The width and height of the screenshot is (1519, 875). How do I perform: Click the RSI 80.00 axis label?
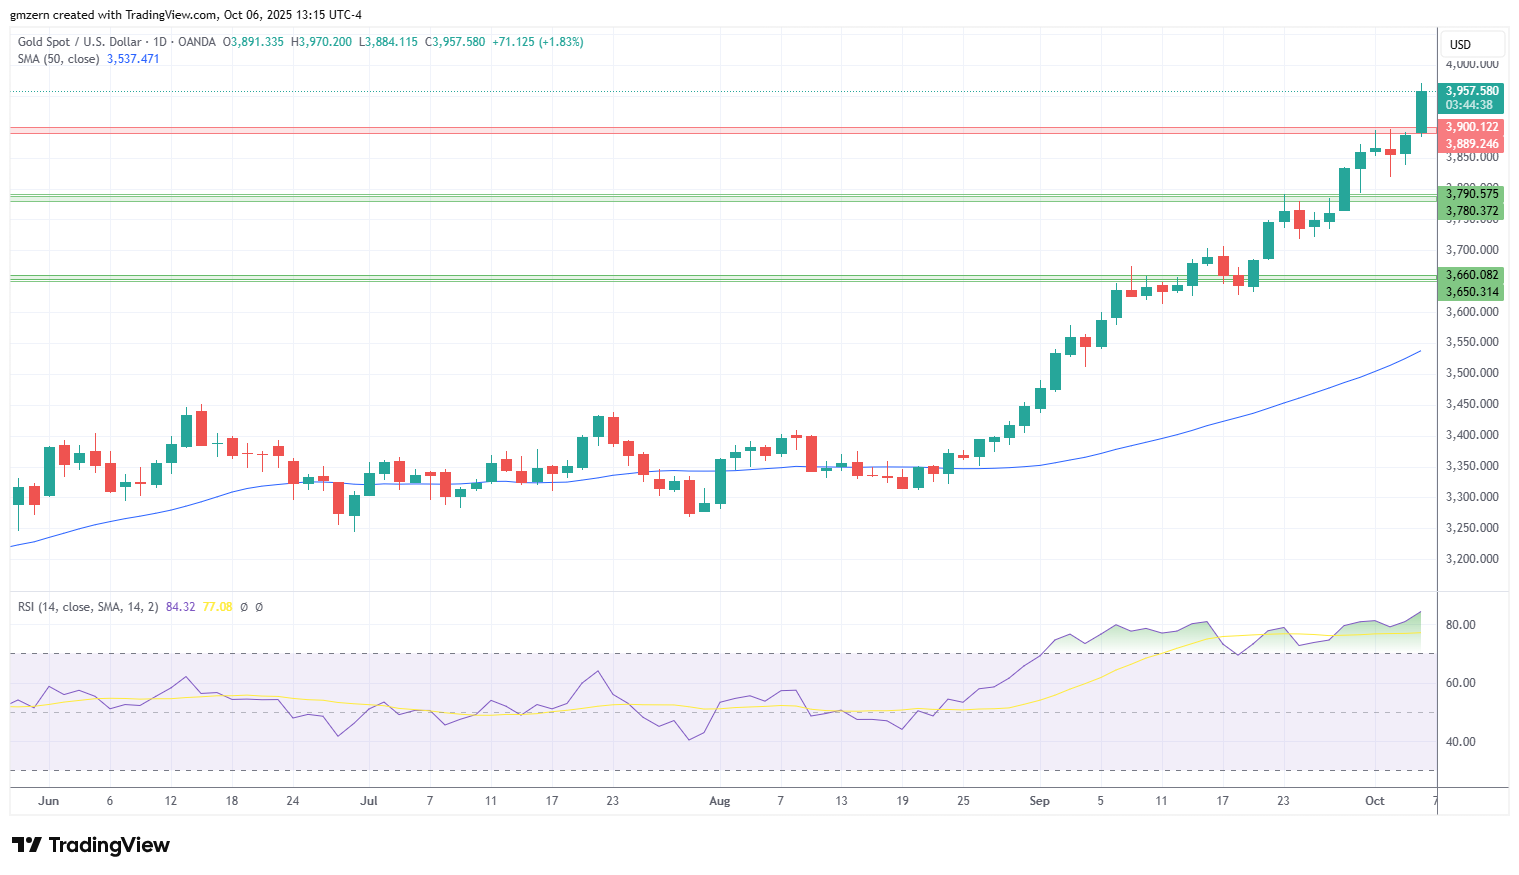[x=1461, y=625]
